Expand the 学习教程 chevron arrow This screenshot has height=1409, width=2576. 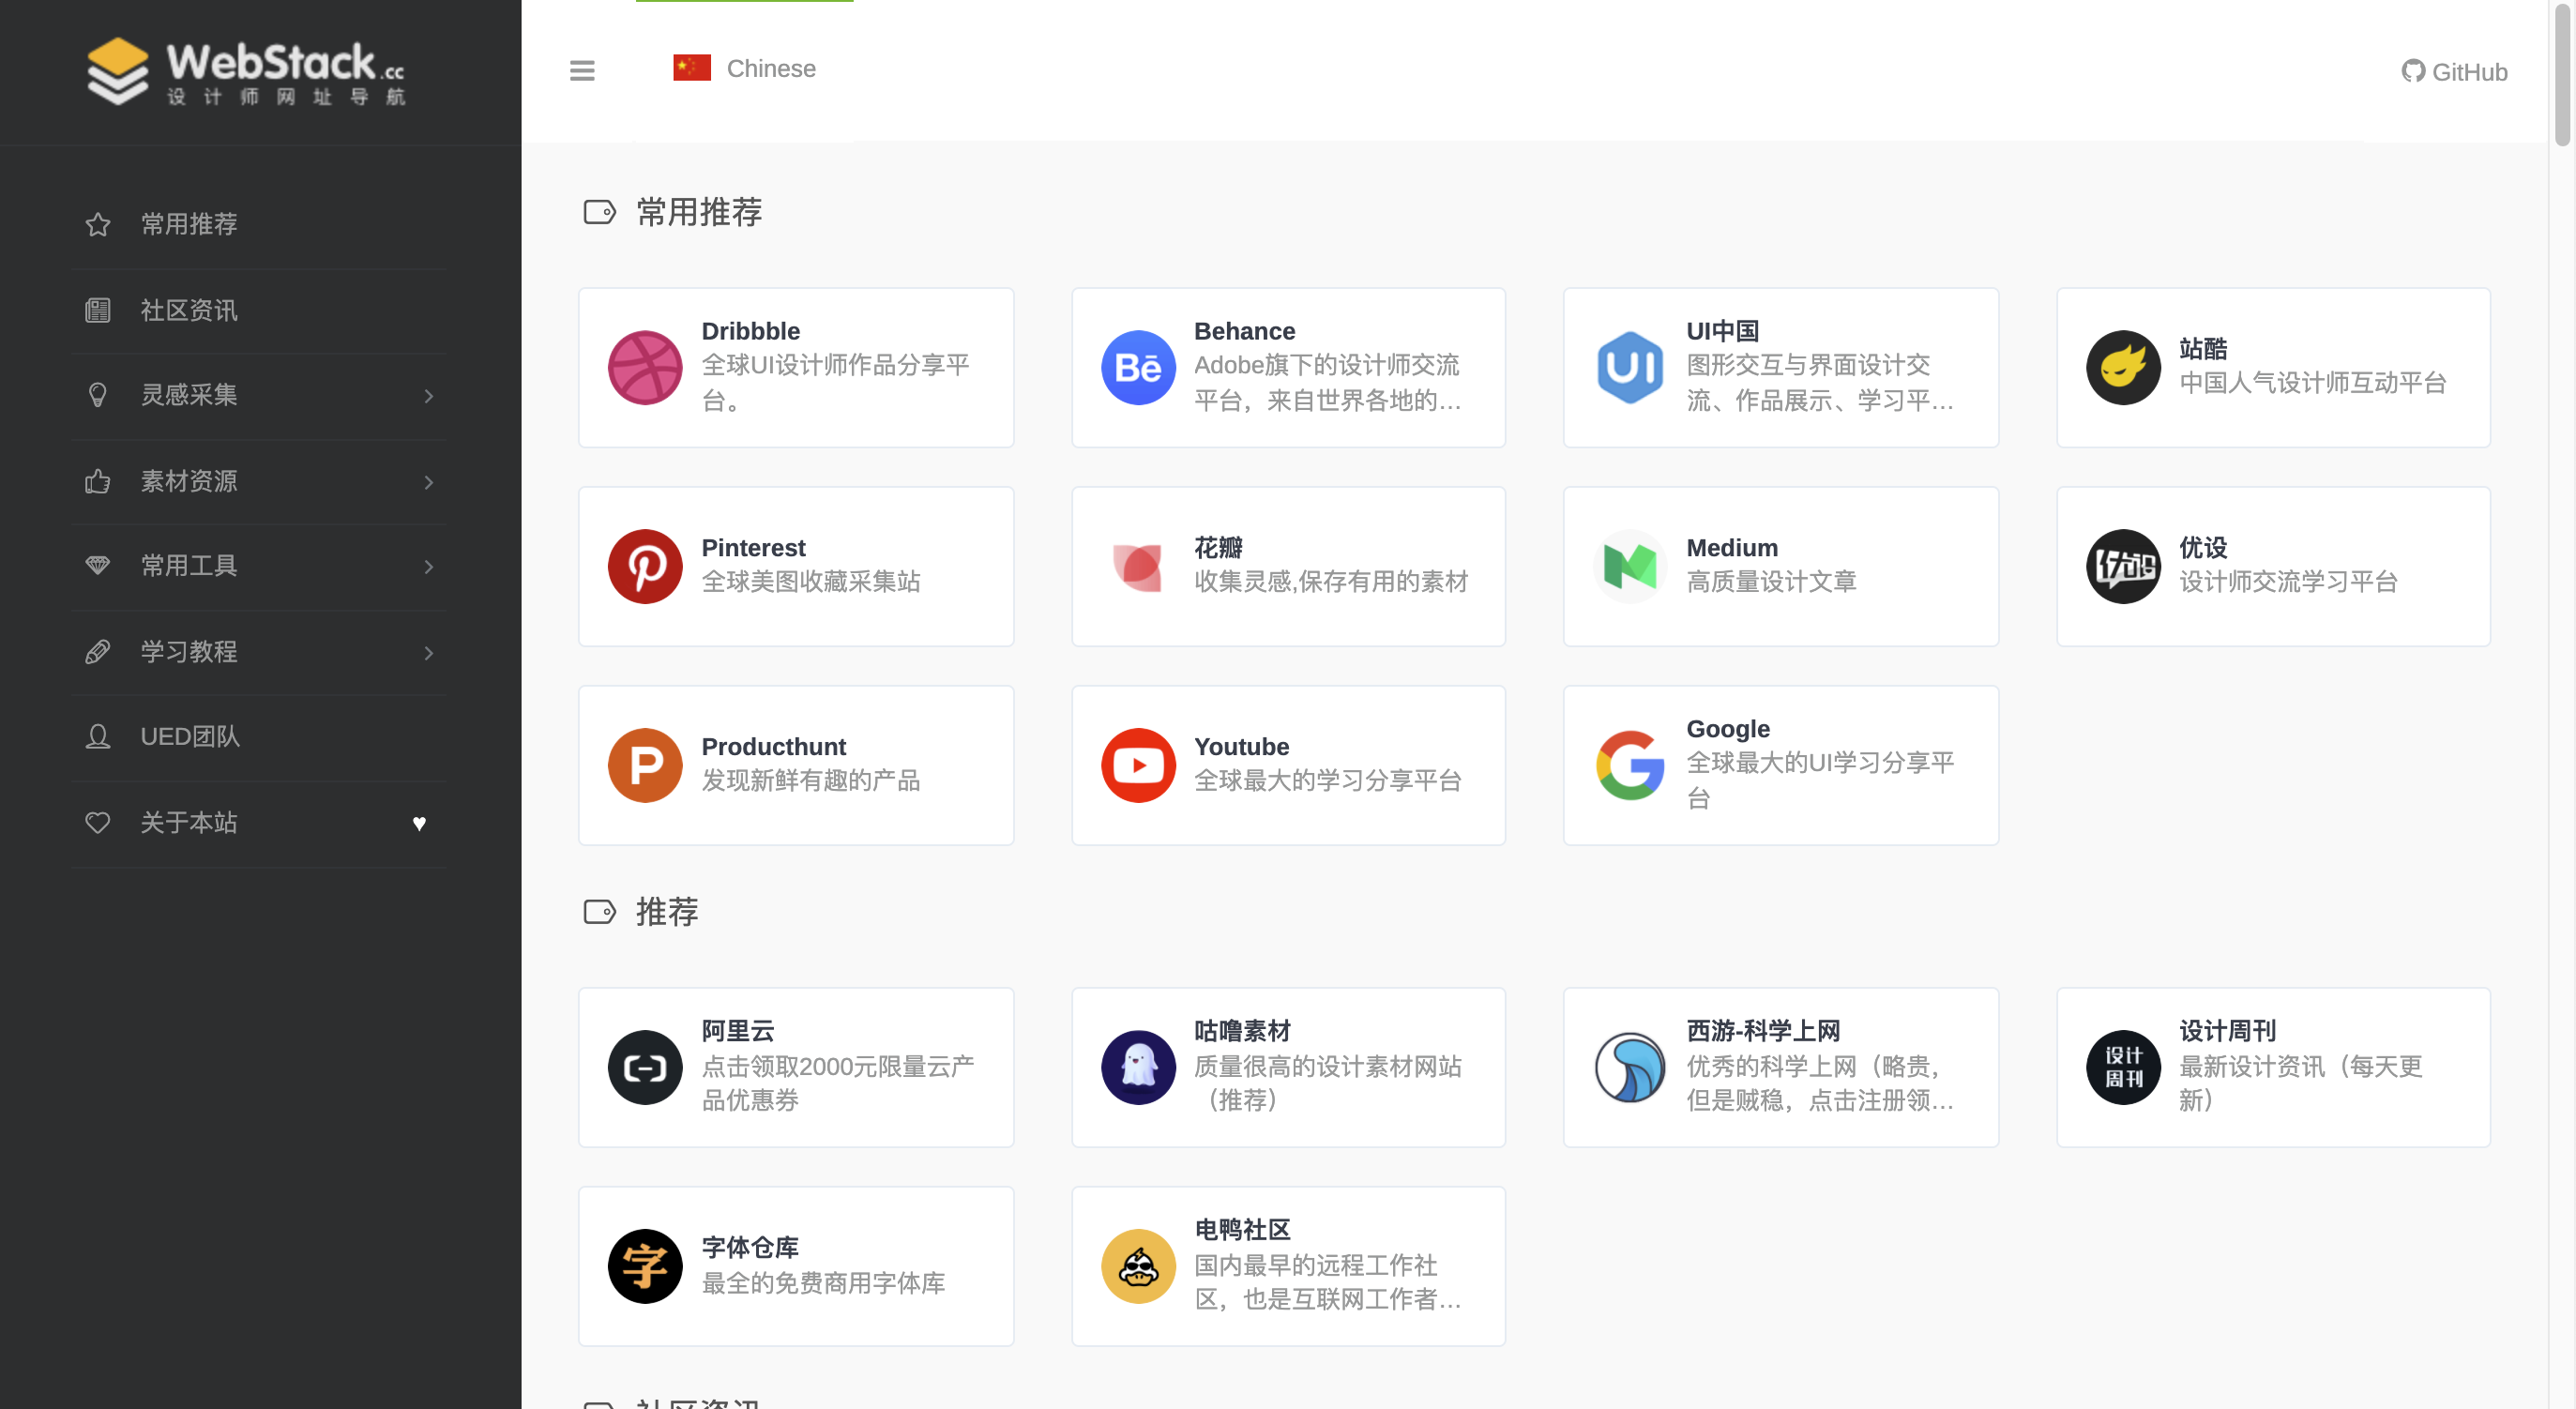[x=428, y=653]
